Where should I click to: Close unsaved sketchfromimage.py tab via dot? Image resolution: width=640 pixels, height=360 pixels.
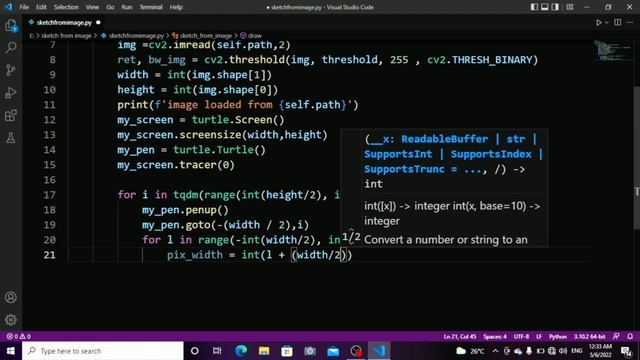coord(98,22)
